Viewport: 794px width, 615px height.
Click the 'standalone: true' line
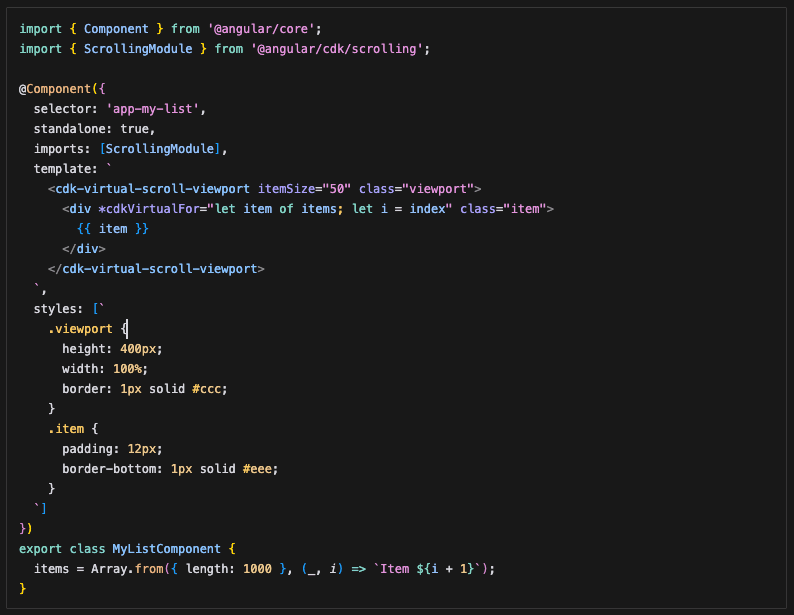click(x=94, y=129)
